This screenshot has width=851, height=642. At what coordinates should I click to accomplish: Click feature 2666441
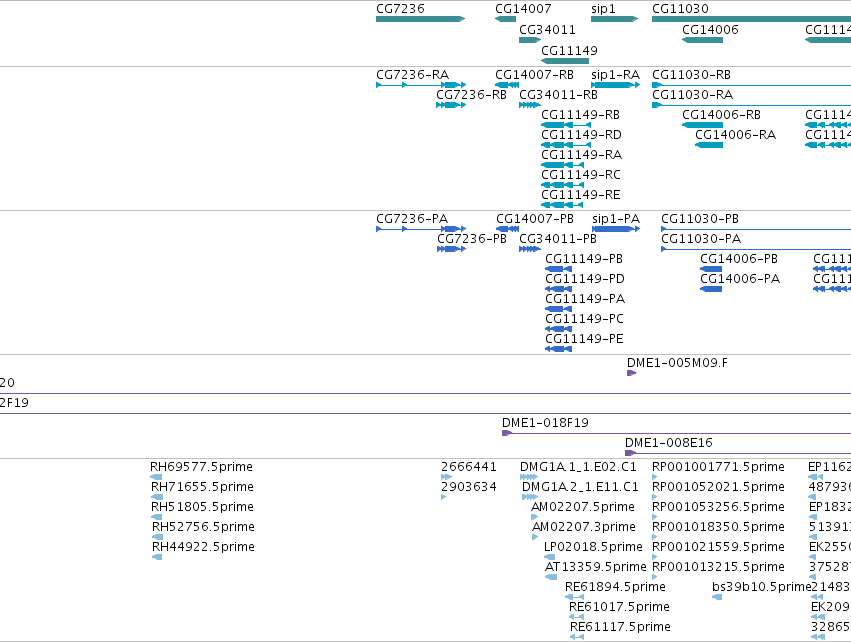447,477
